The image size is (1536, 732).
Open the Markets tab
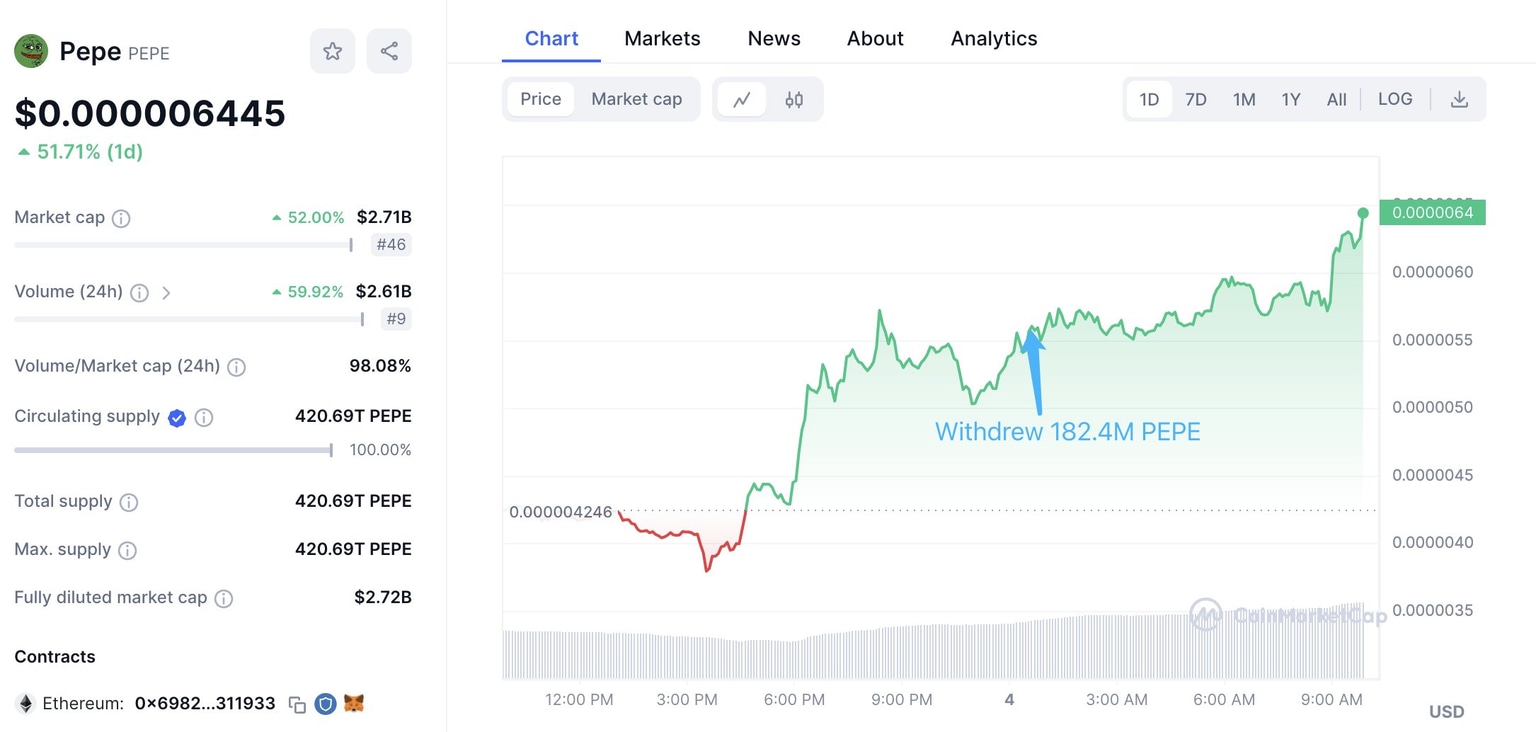point(662,38)
